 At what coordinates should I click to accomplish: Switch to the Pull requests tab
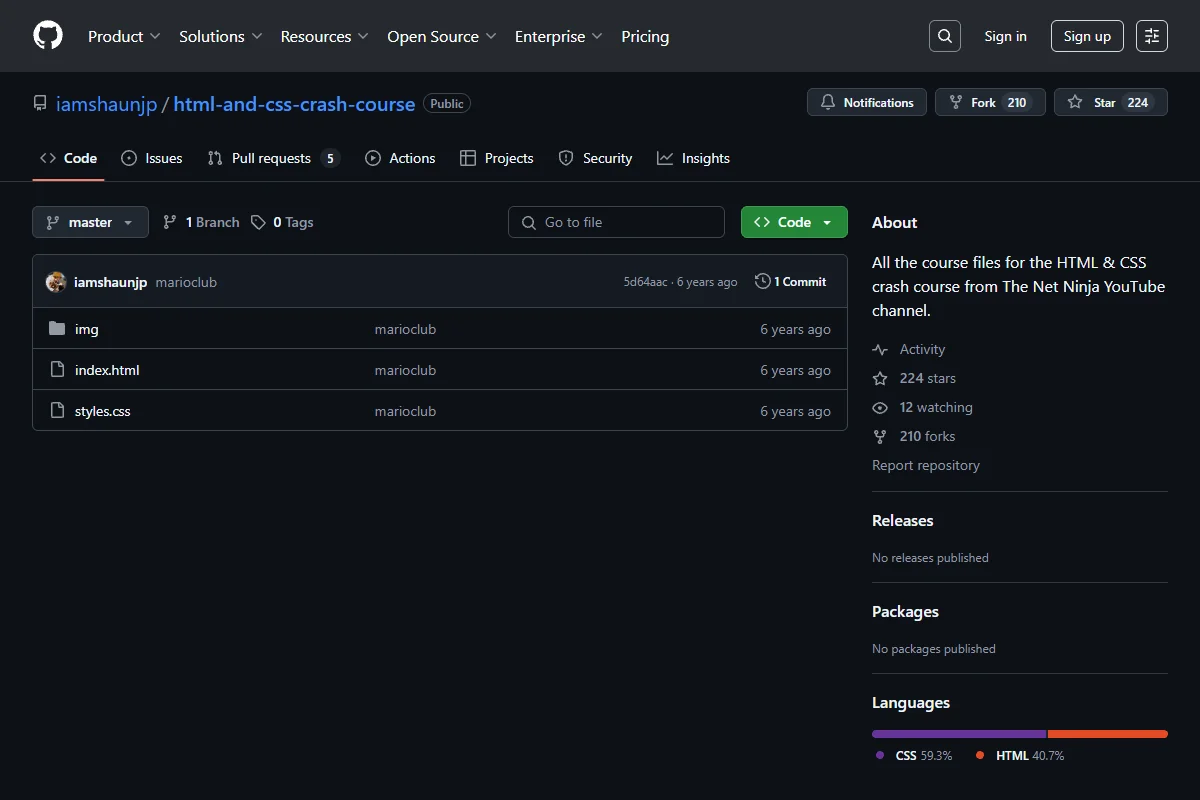click(x=273, y=158)
